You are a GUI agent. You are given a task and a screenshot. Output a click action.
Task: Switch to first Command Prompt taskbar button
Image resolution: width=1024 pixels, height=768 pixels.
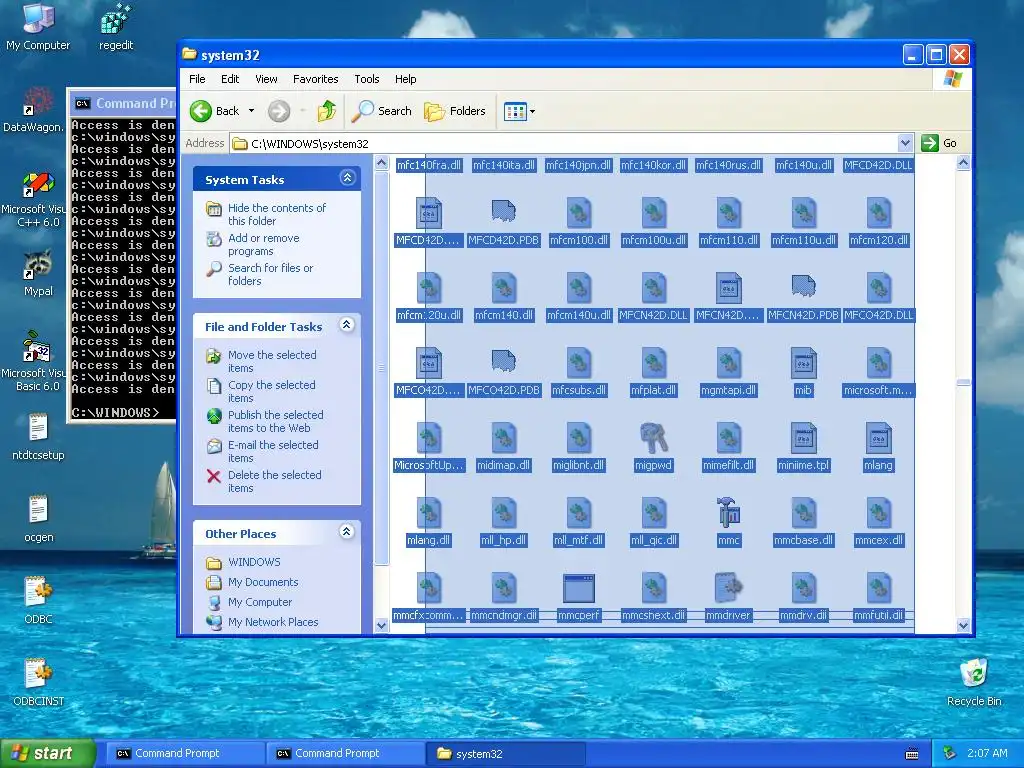(185, 754)
